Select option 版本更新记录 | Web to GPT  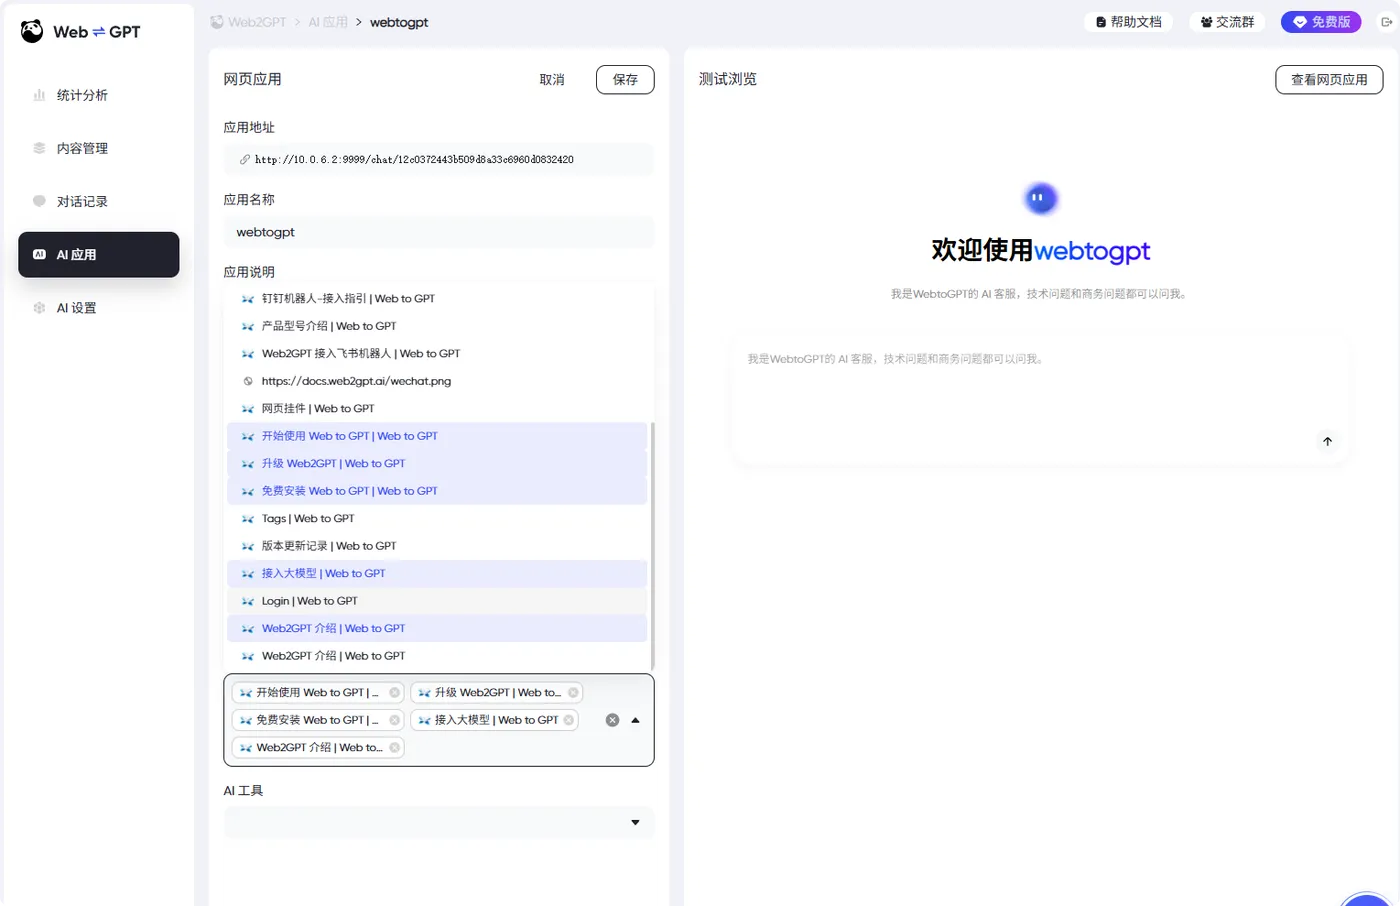(437, 546)
